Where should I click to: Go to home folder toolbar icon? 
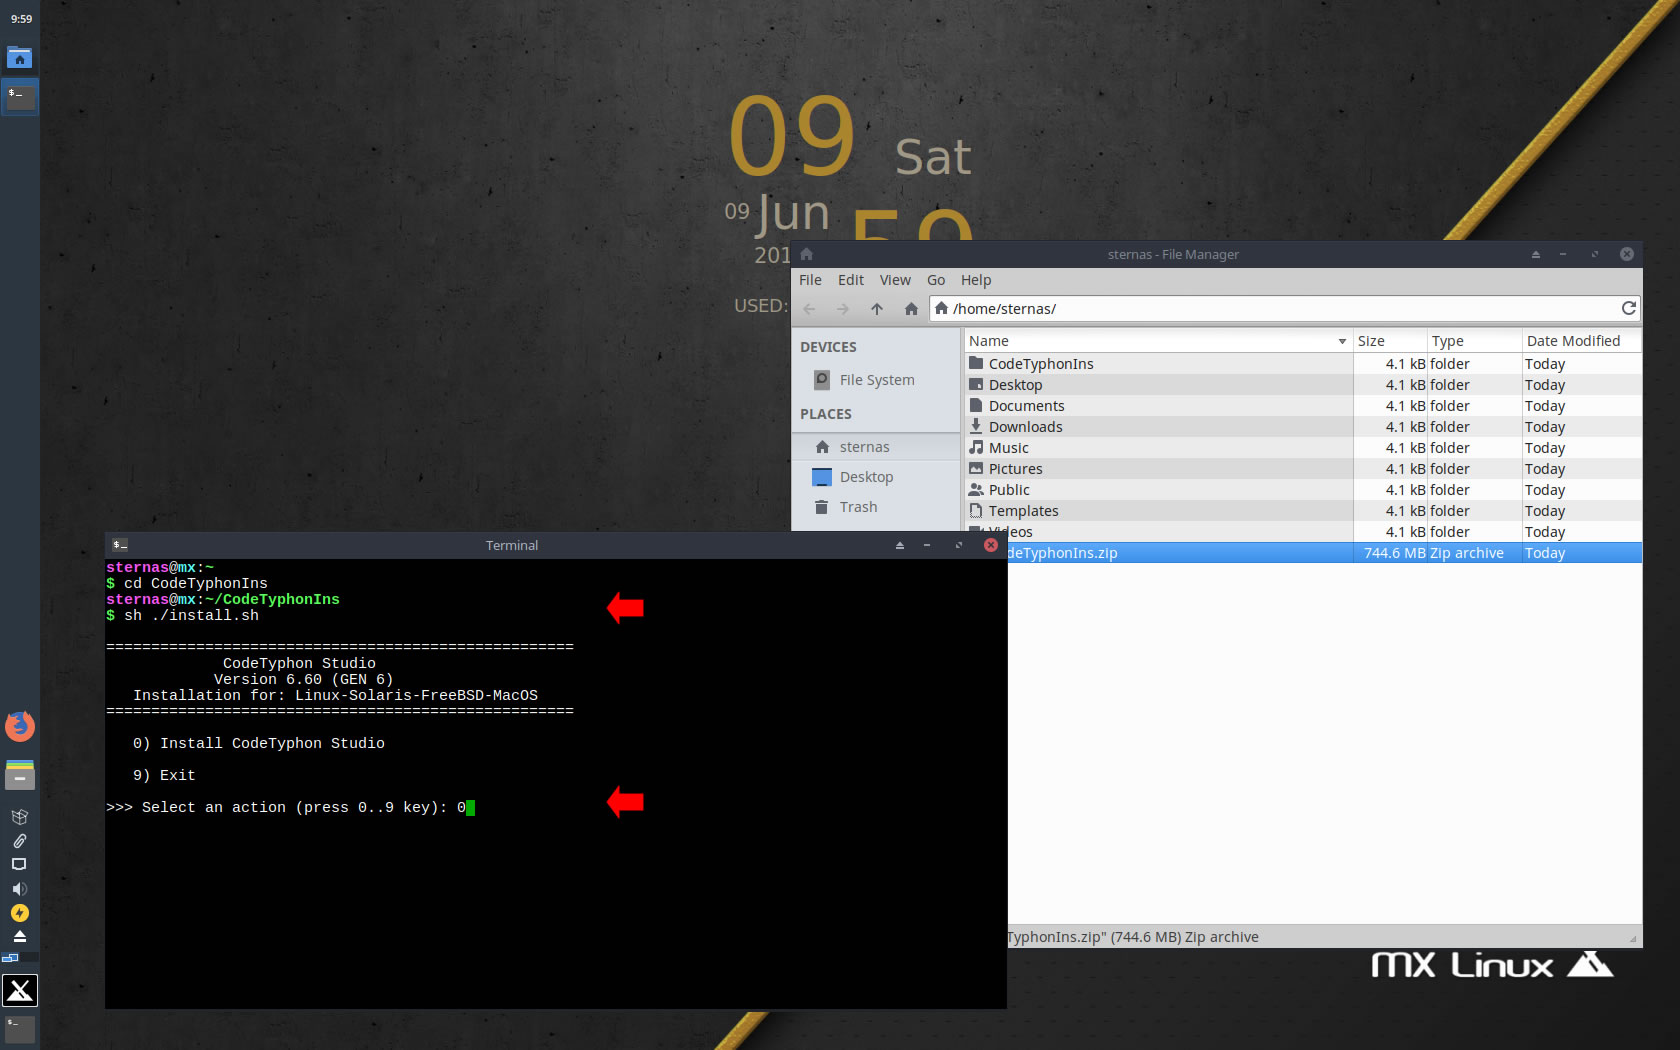pos(911,309)
